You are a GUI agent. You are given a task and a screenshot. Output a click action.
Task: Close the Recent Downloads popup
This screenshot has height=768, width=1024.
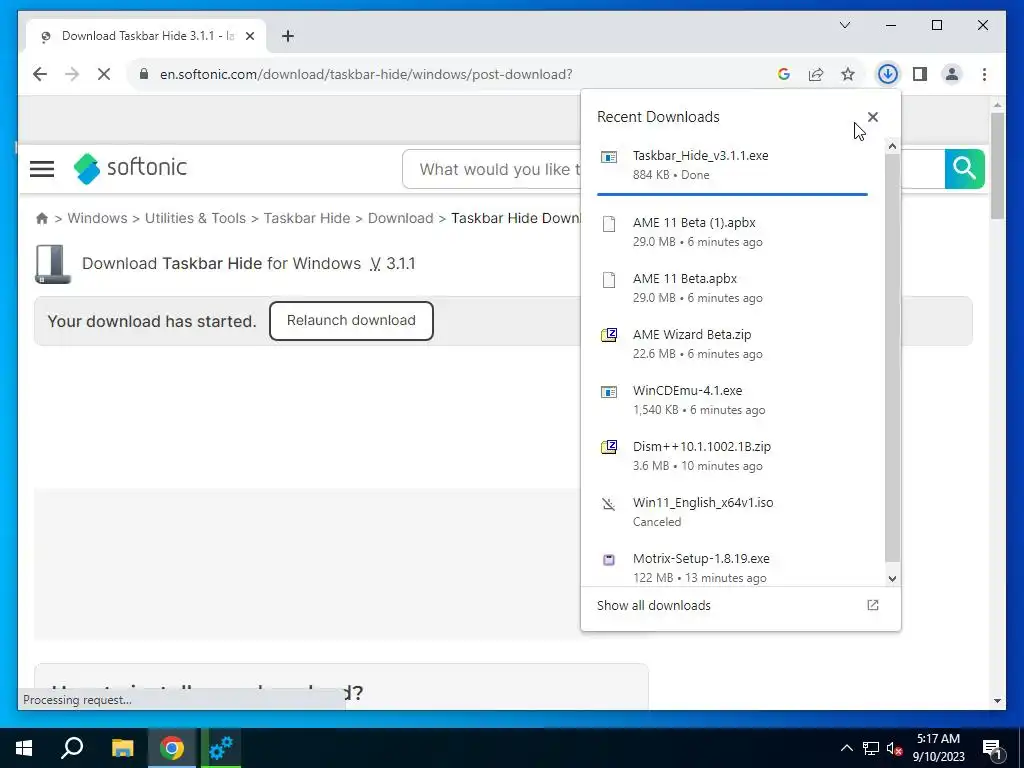872,117
